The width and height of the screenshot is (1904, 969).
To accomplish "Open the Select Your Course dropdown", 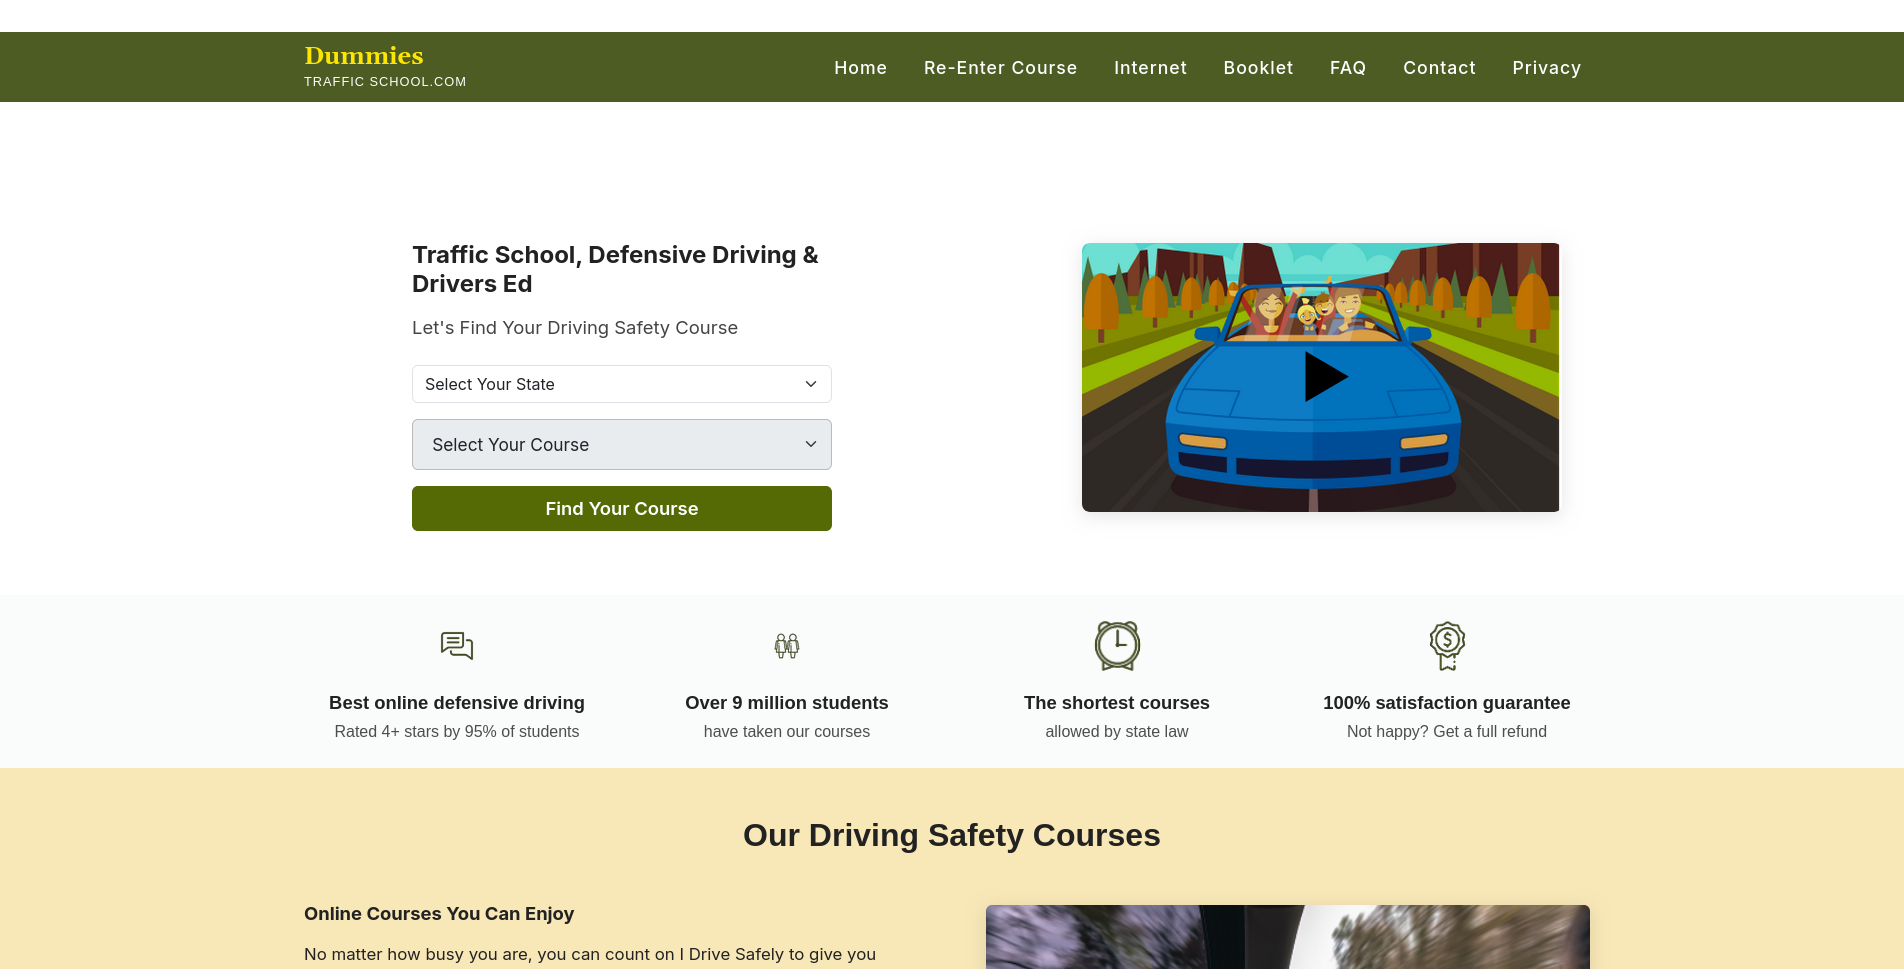I will tap(621, 445).
